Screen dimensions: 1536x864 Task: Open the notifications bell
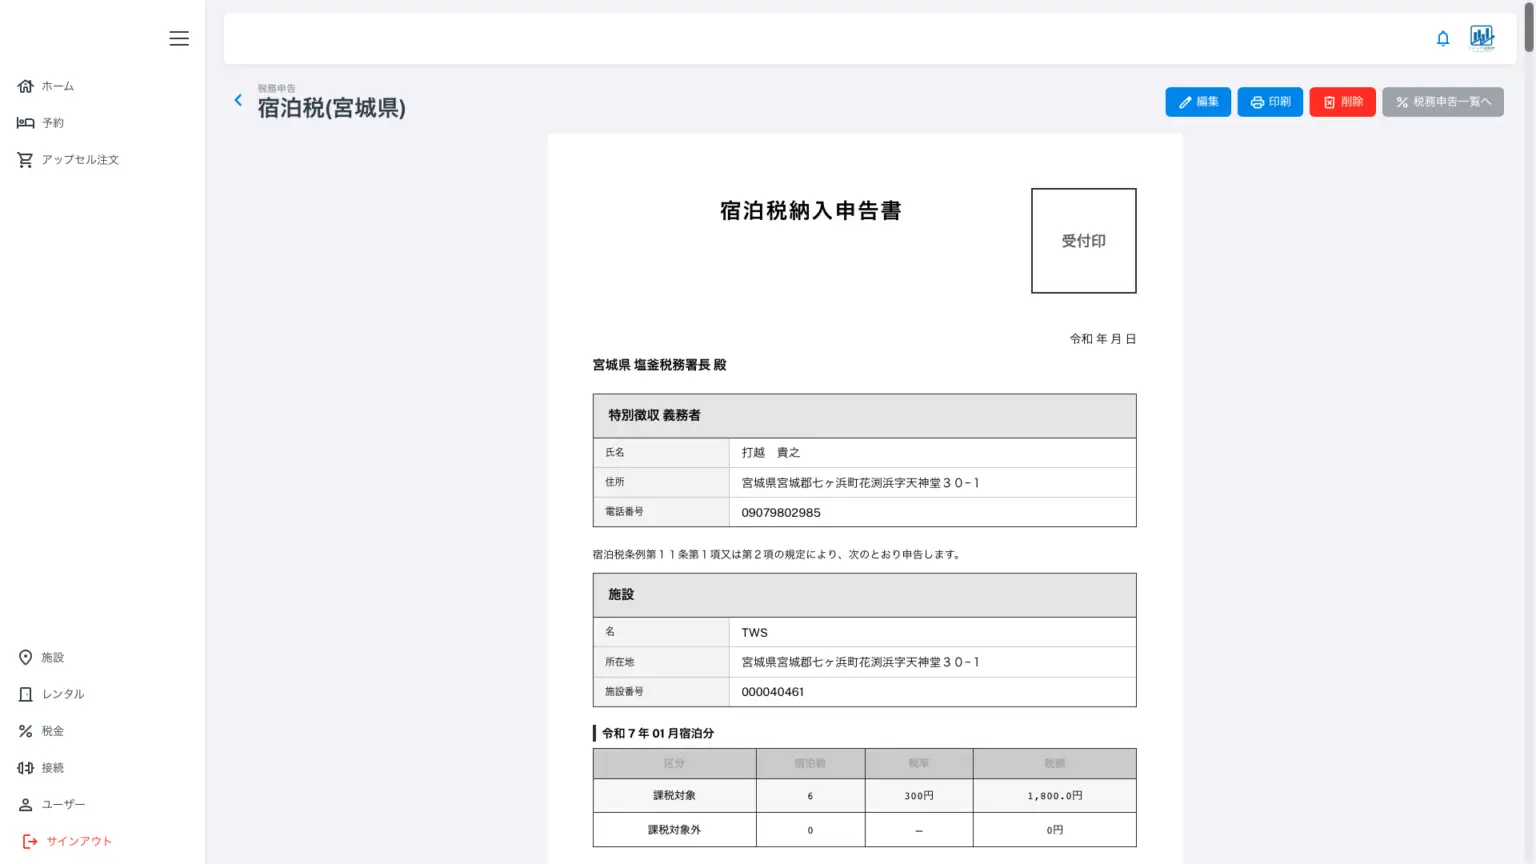coord(1442,39)
